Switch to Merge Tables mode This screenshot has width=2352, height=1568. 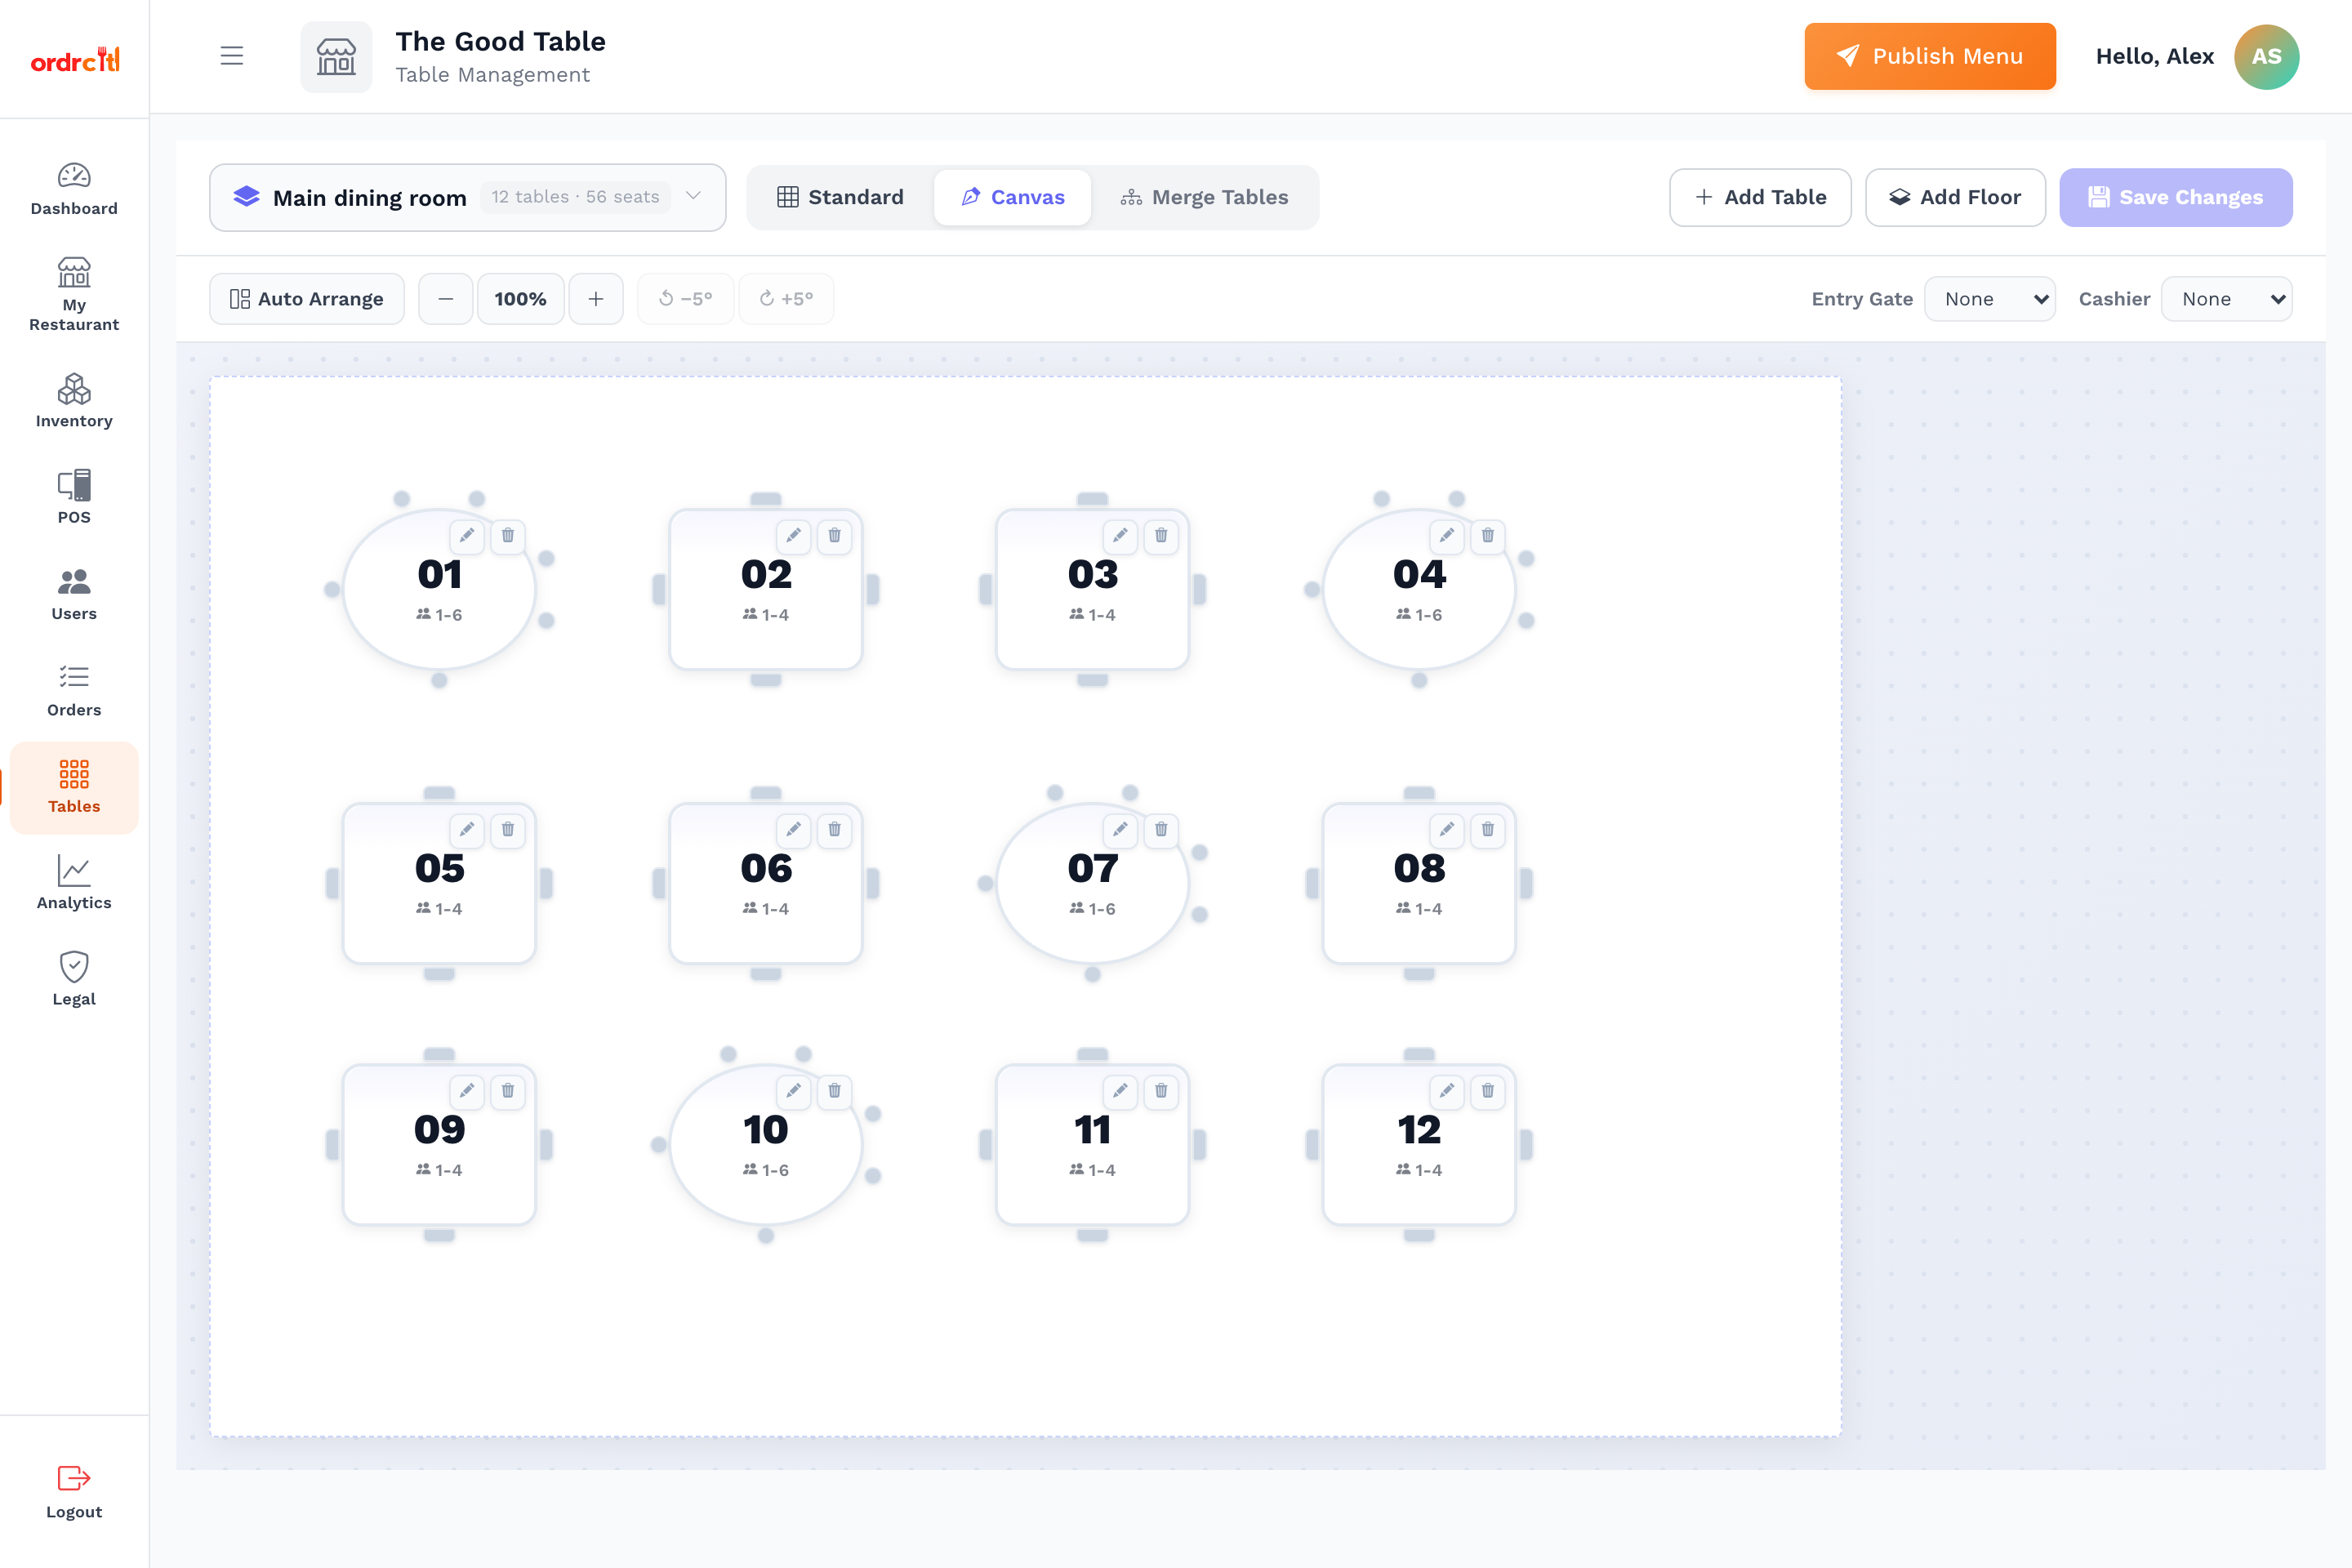(x=1204, y=197)
